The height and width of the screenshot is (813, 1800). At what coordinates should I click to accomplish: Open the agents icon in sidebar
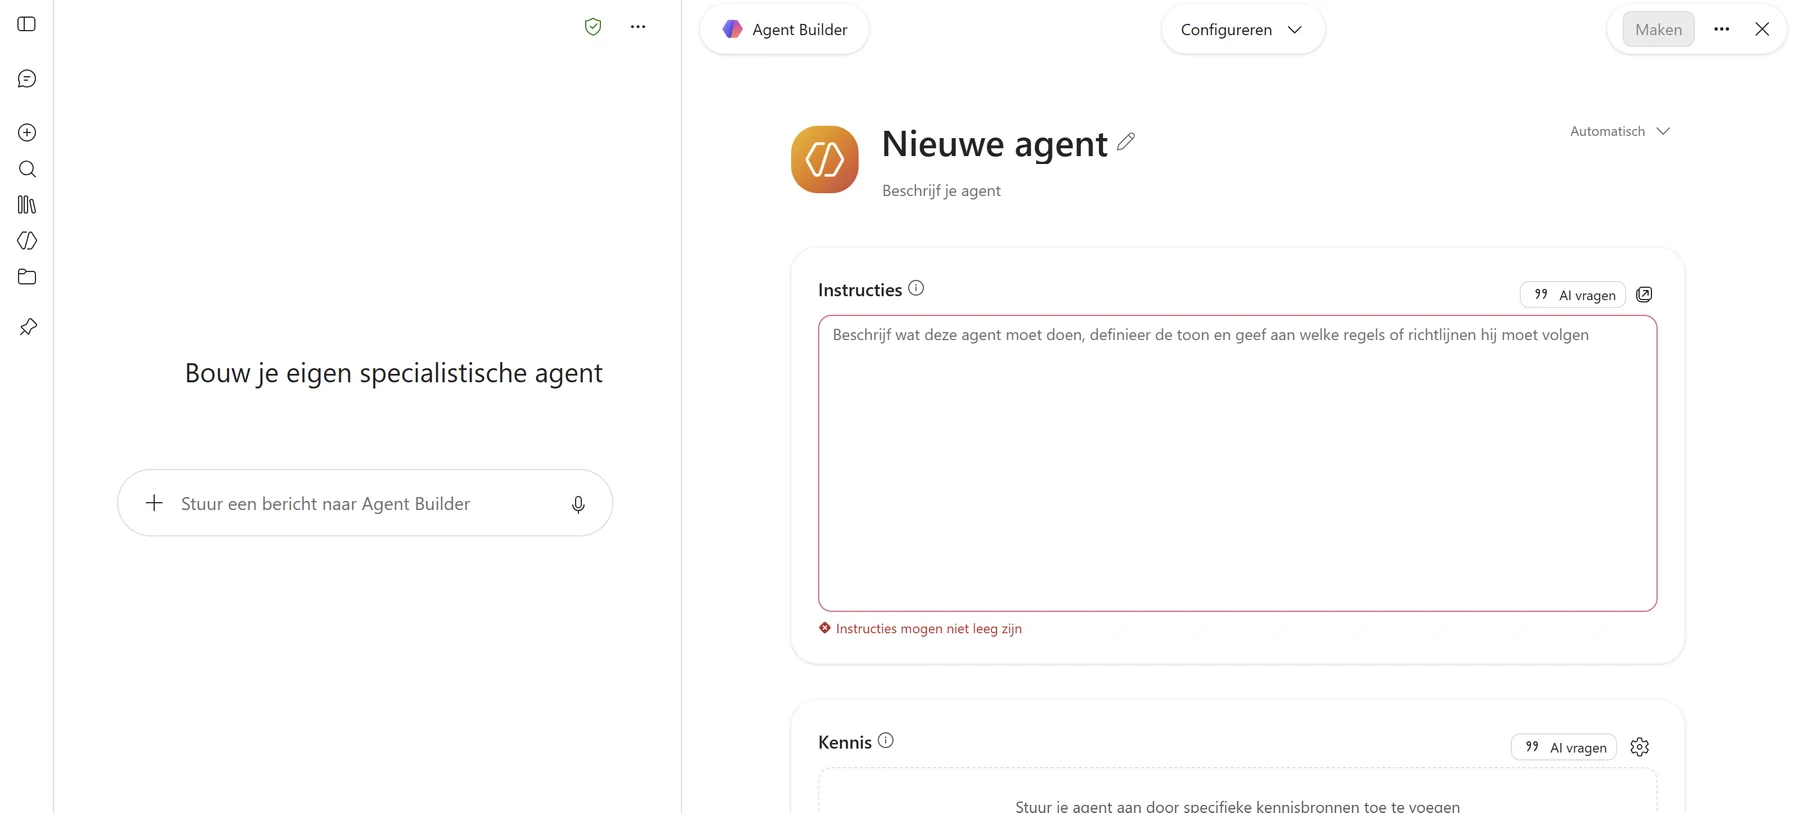tap(27, 241)
